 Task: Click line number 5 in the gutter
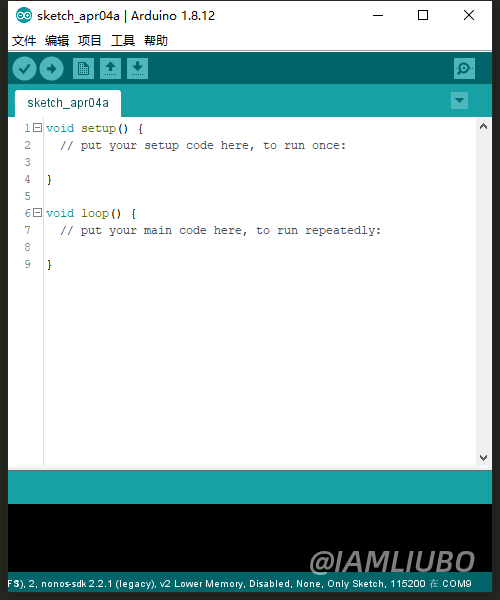tap(28, 196)
